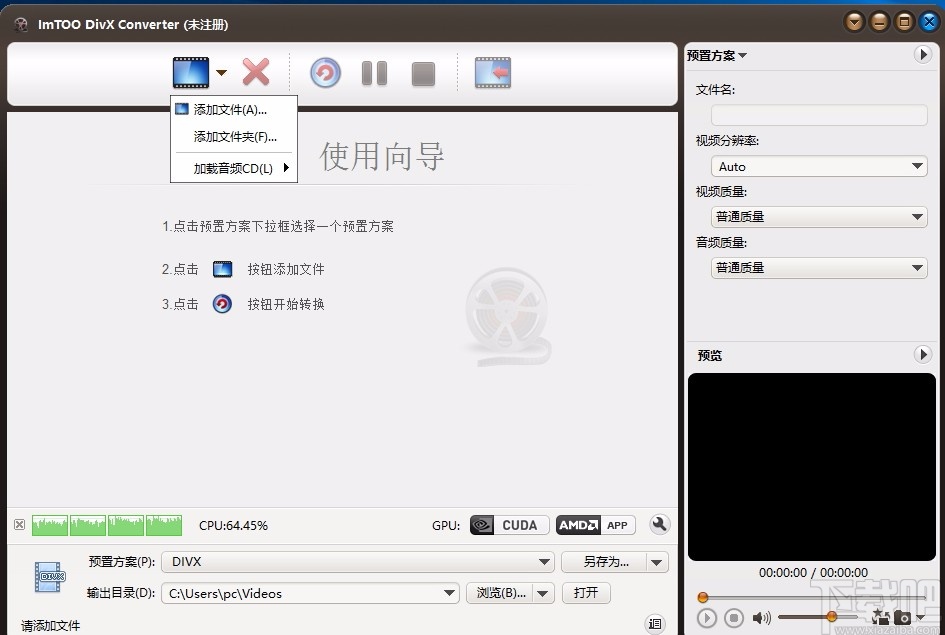945x635 pixels.
Task: Click the Add File toolbar icon
Action: tap(190, 72)
